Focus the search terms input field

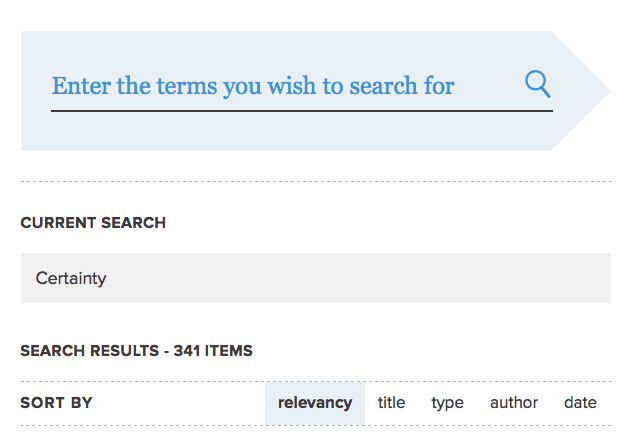point(280,86)
